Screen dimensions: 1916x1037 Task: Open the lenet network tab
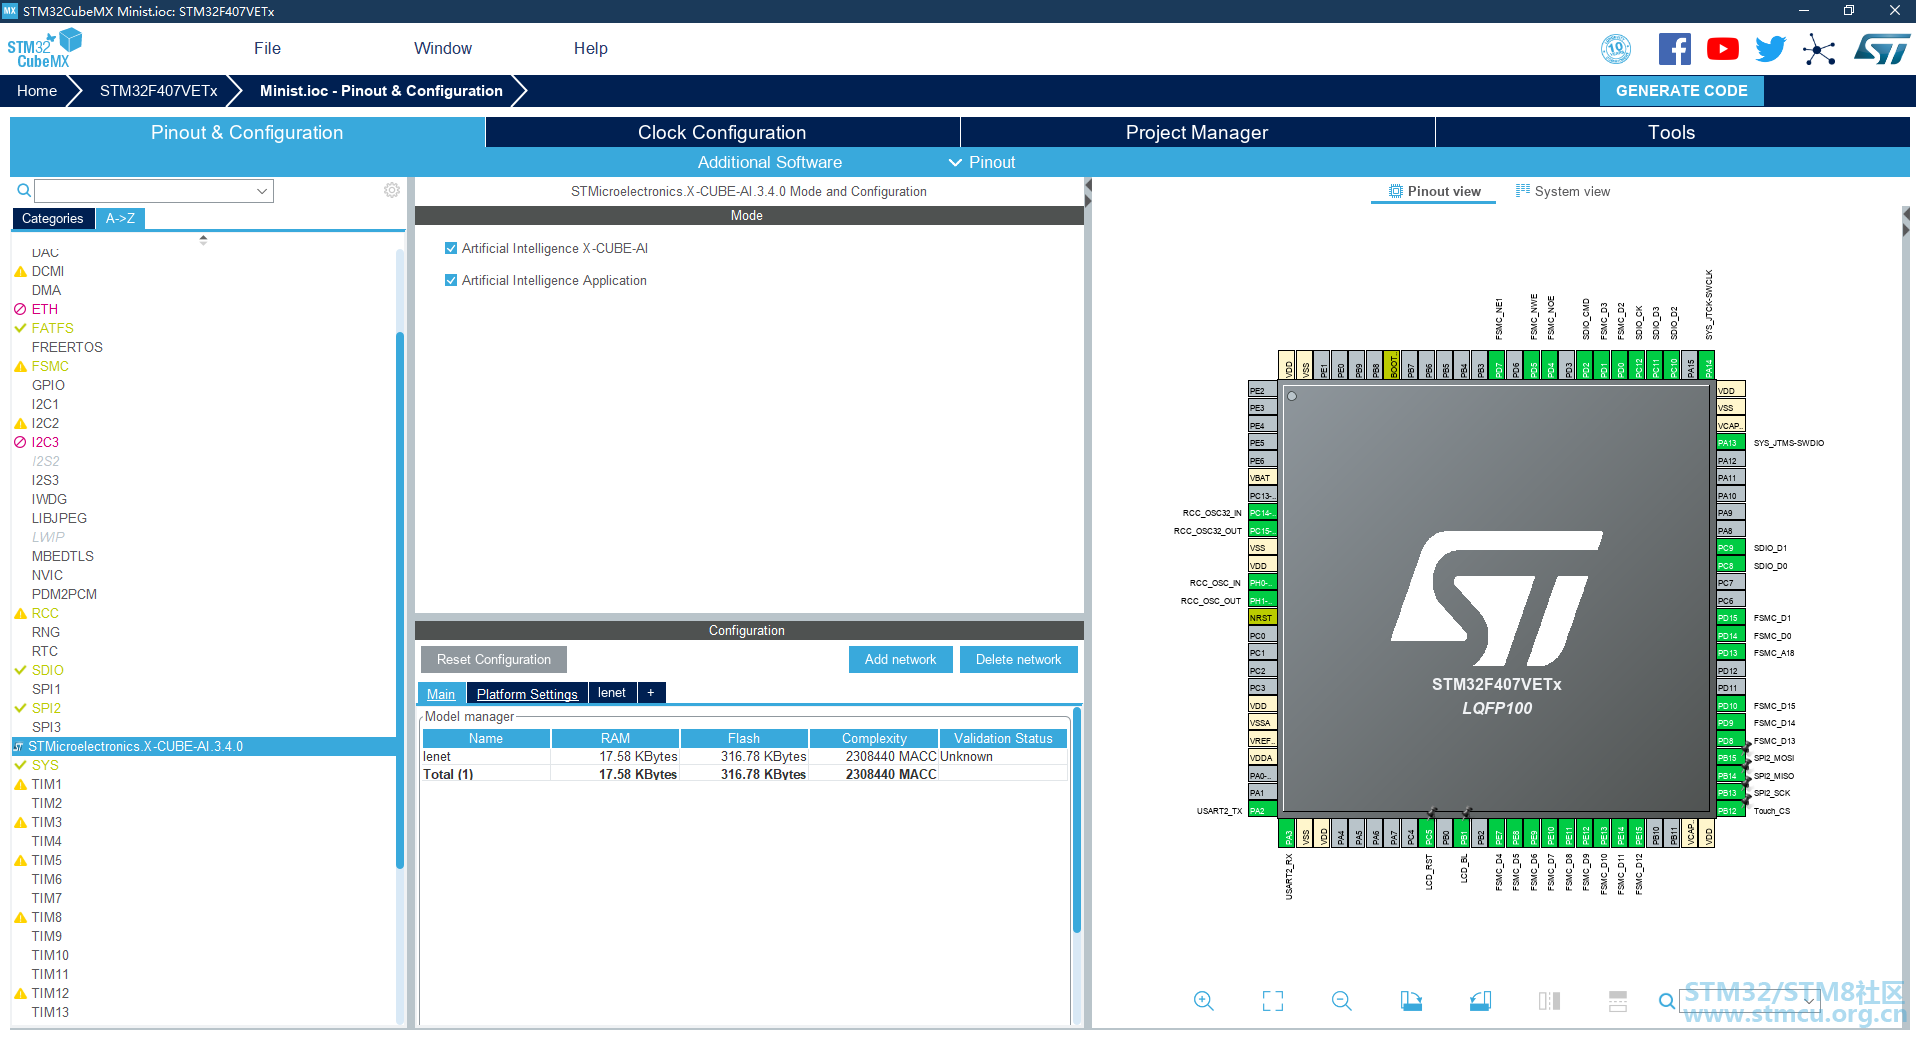click(x=612, y=693)
